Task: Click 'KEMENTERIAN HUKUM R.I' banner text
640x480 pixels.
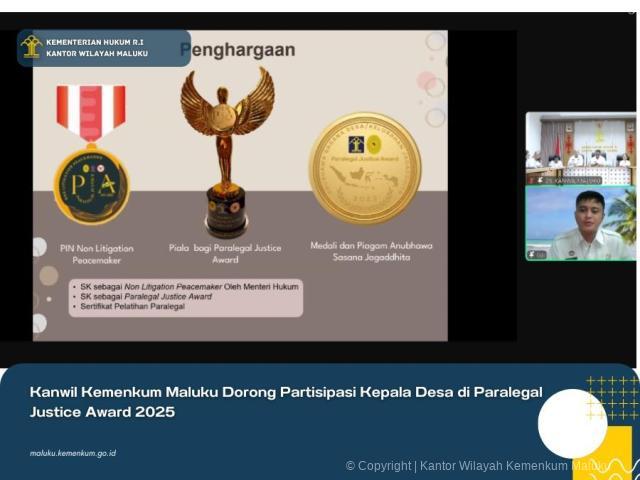Action: point(95,42)
